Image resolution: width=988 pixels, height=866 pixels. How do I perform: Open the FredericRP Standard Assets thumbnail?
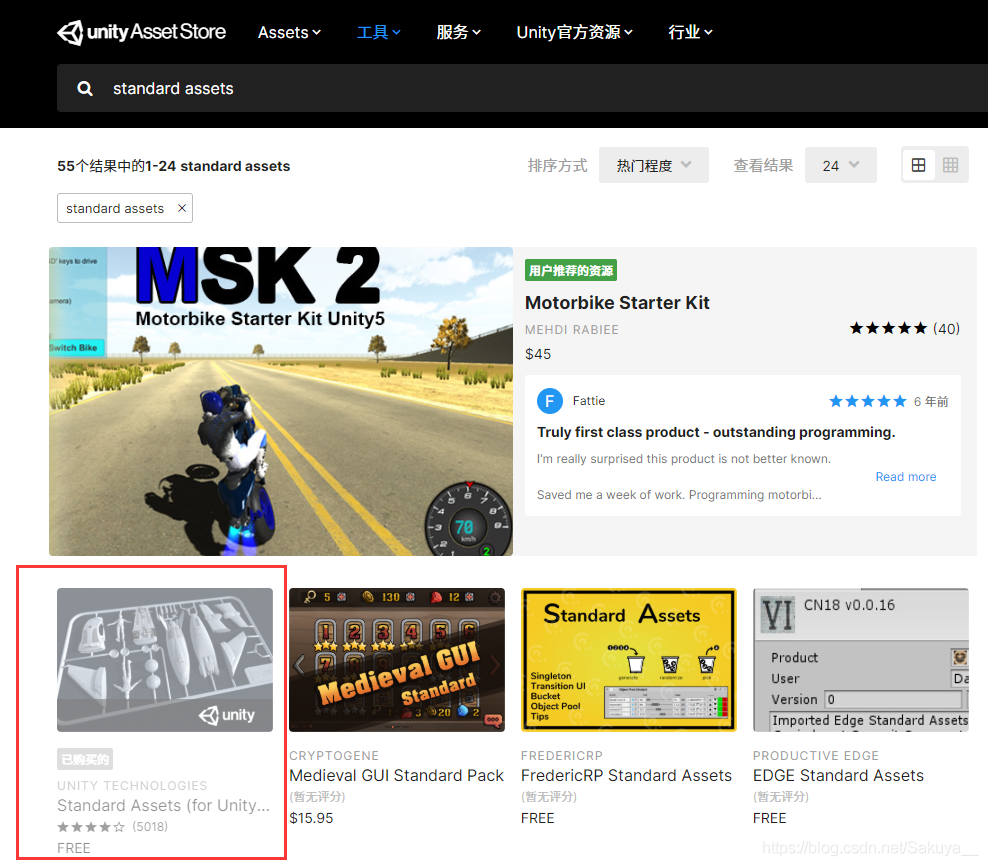pos(629,660)
